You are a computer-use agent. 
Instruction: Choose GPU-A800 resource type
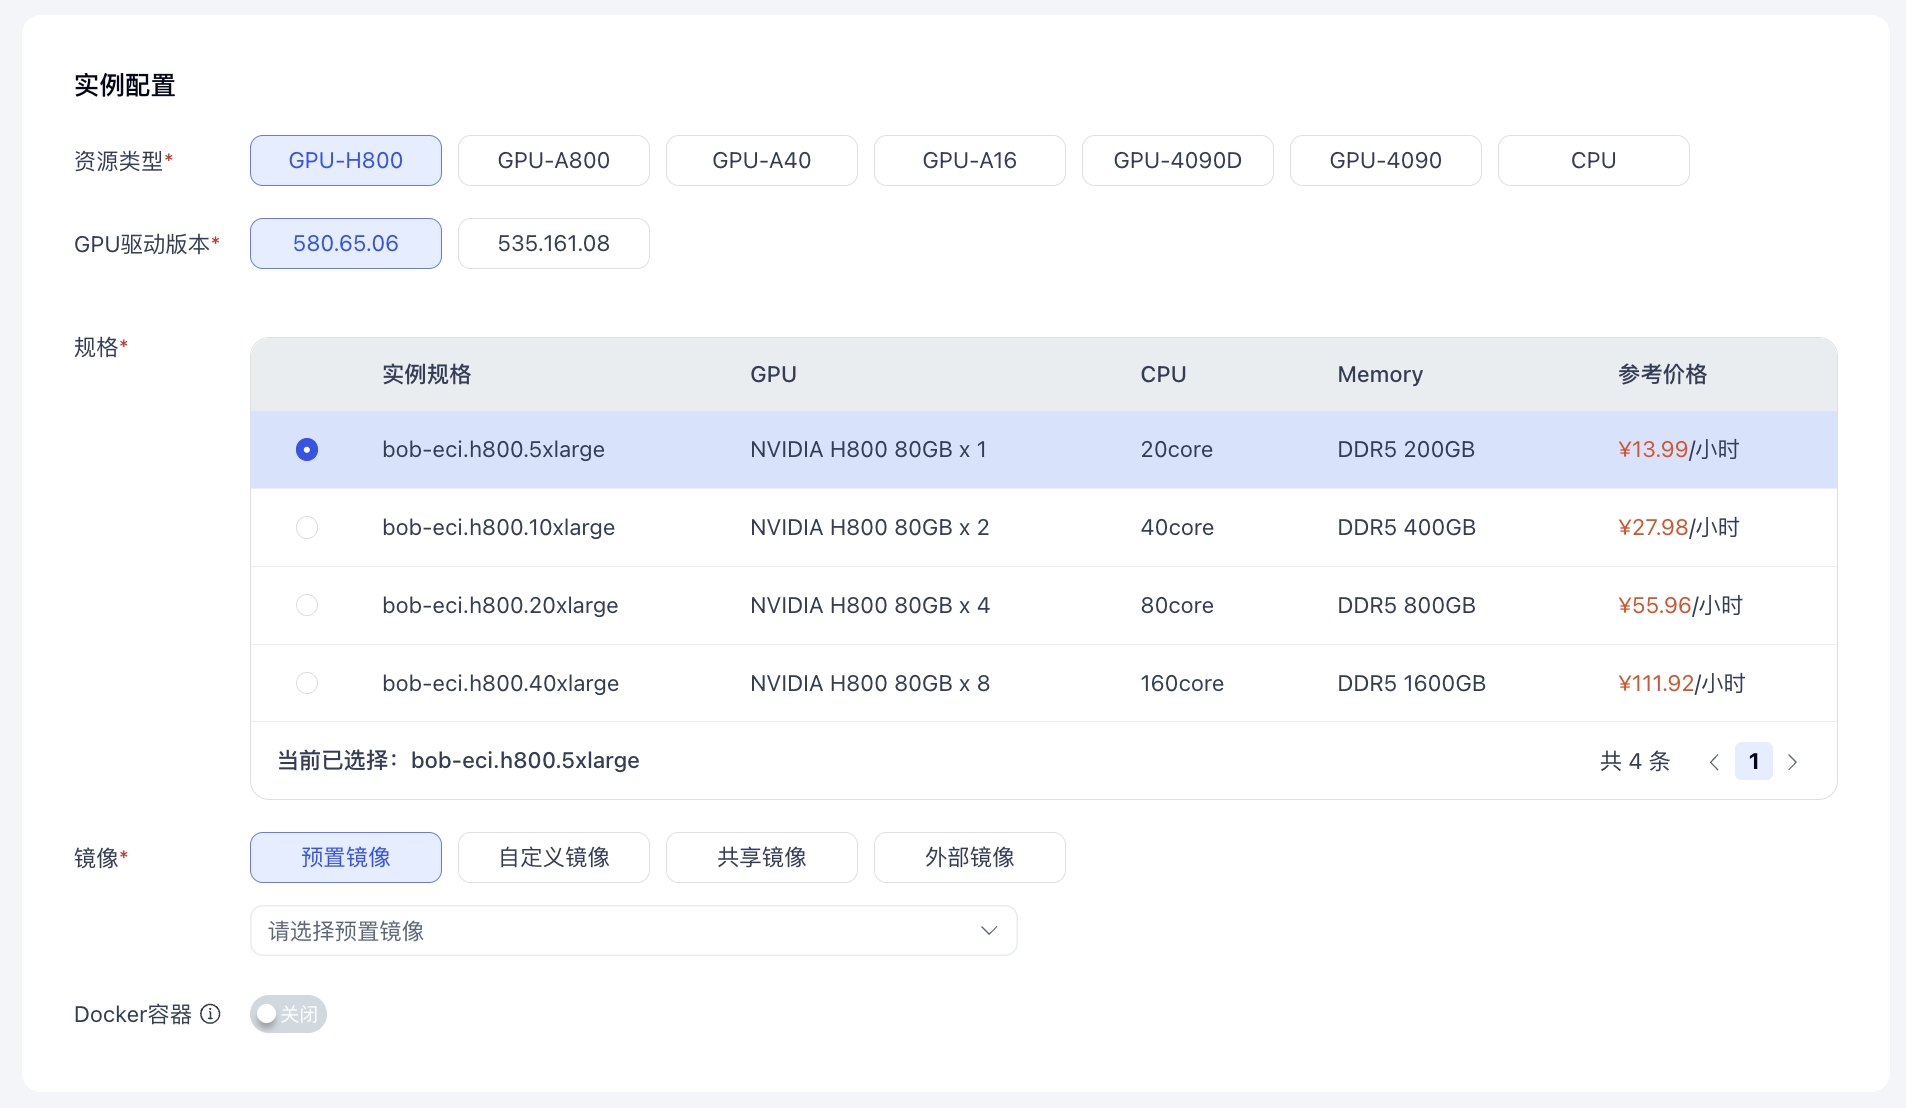(x=554, y=161)
